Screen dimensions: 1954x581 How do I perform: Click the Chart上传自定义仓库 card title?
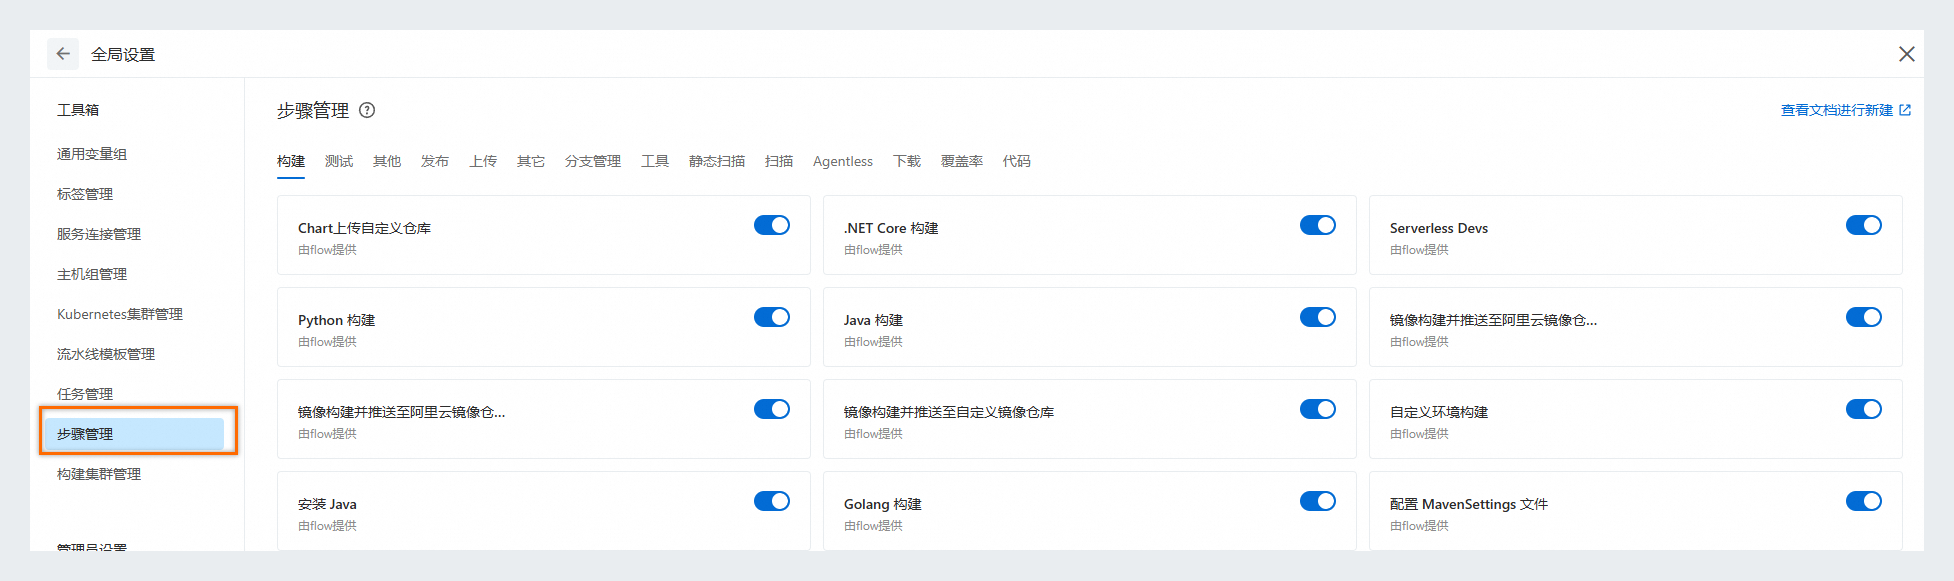[364, 228]
